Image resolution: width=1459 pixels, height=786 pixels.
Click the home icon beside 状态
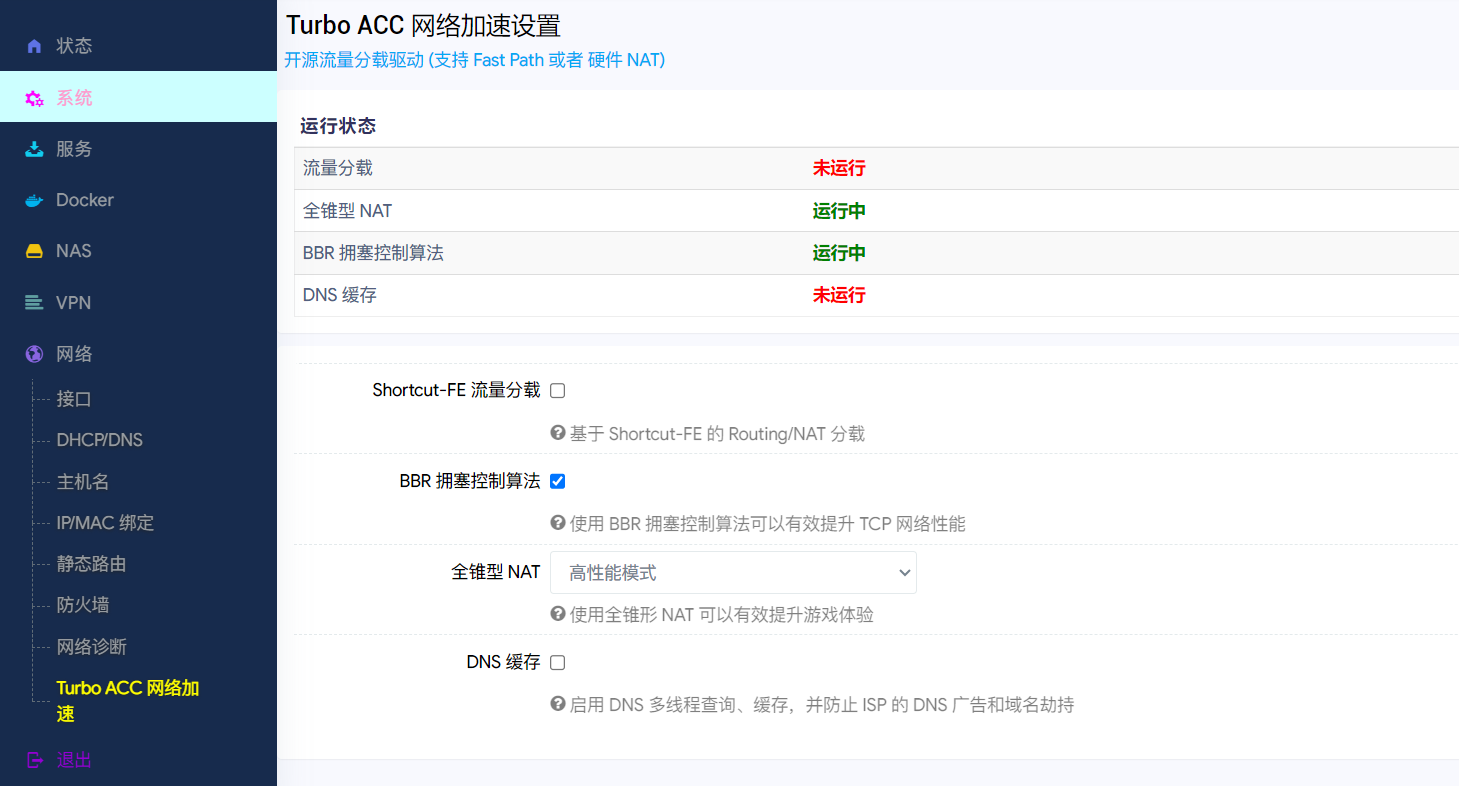34,46
